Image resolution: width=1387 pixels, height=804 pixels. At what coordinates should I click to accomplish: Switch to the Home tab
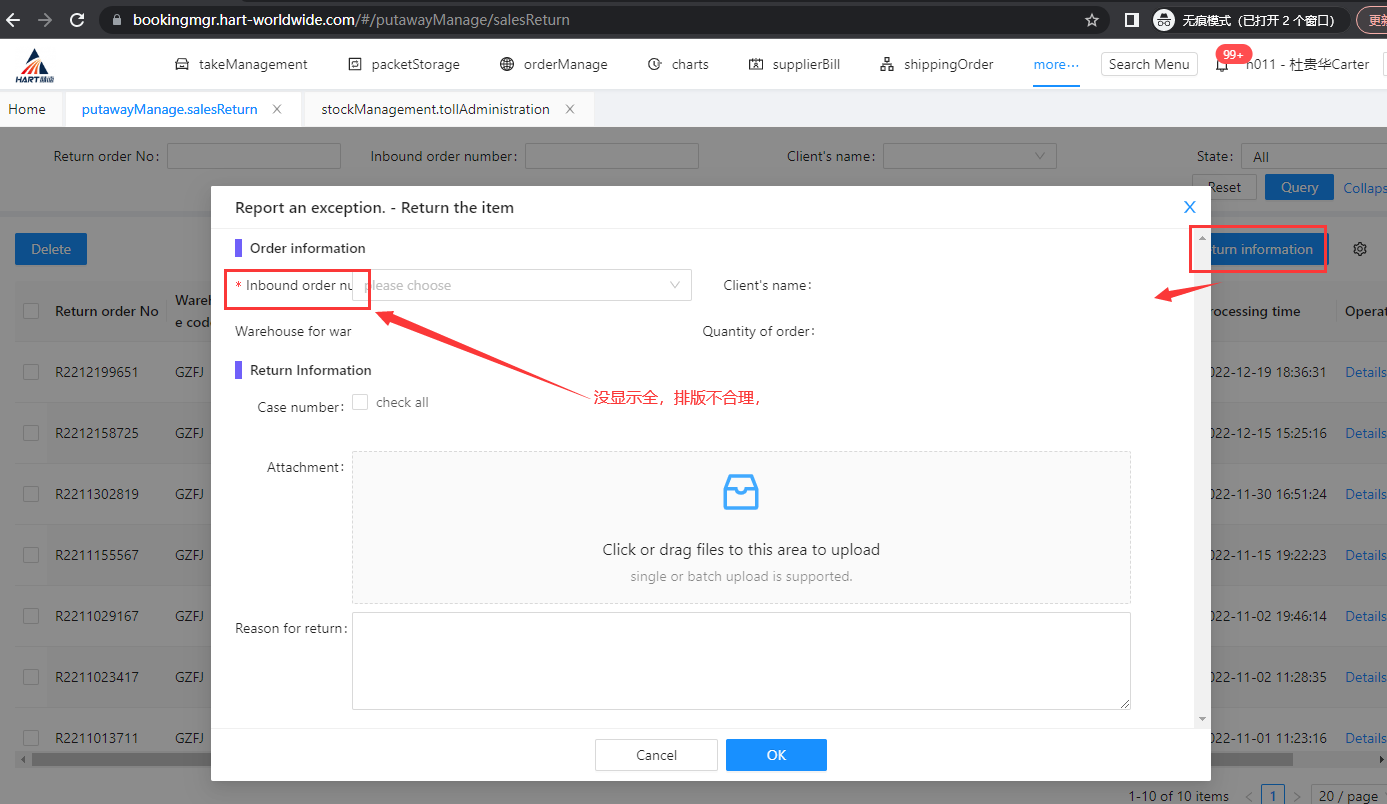pyautogui.click(x=27, y=109)
